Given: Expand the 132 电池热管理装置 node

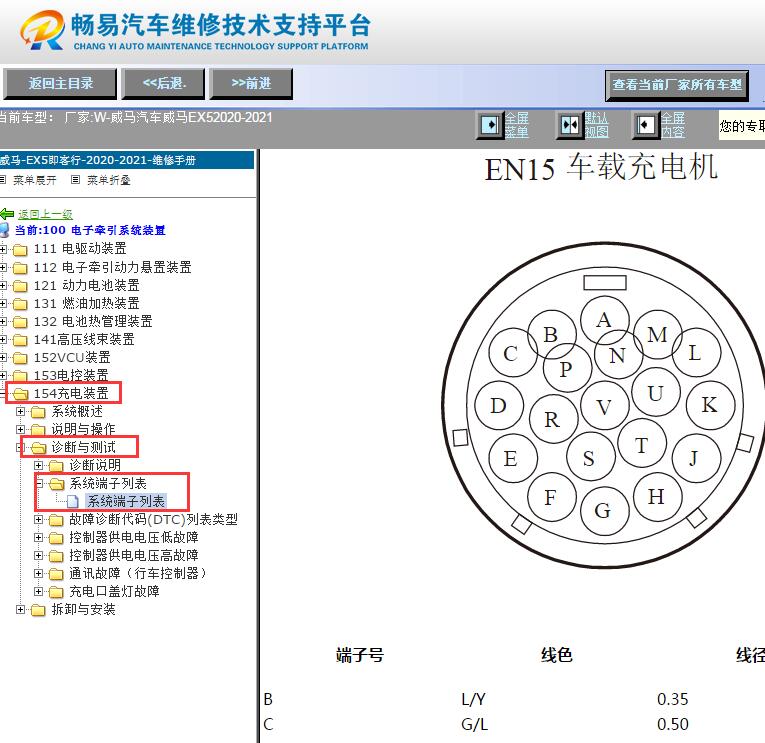Looking at the screenshot, I should pyautogui.click(x=3, y=321).
